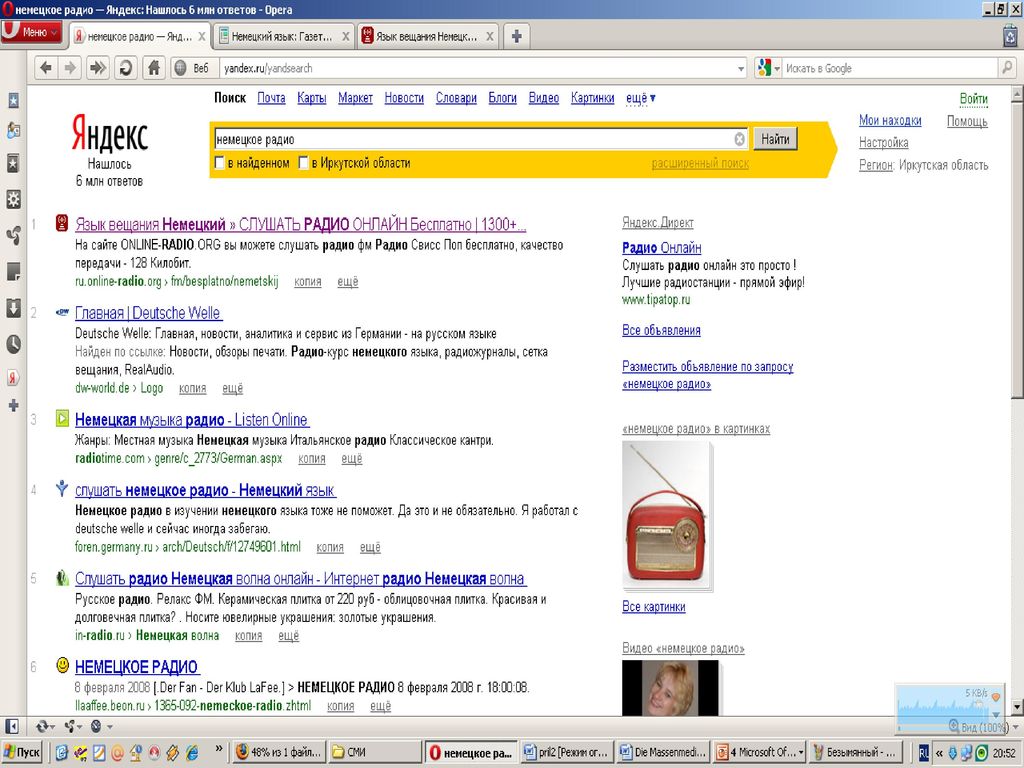1024x768 pixels.
Task: Click the vertical scrollbar down arrow
Action: tap(1016, 707)
